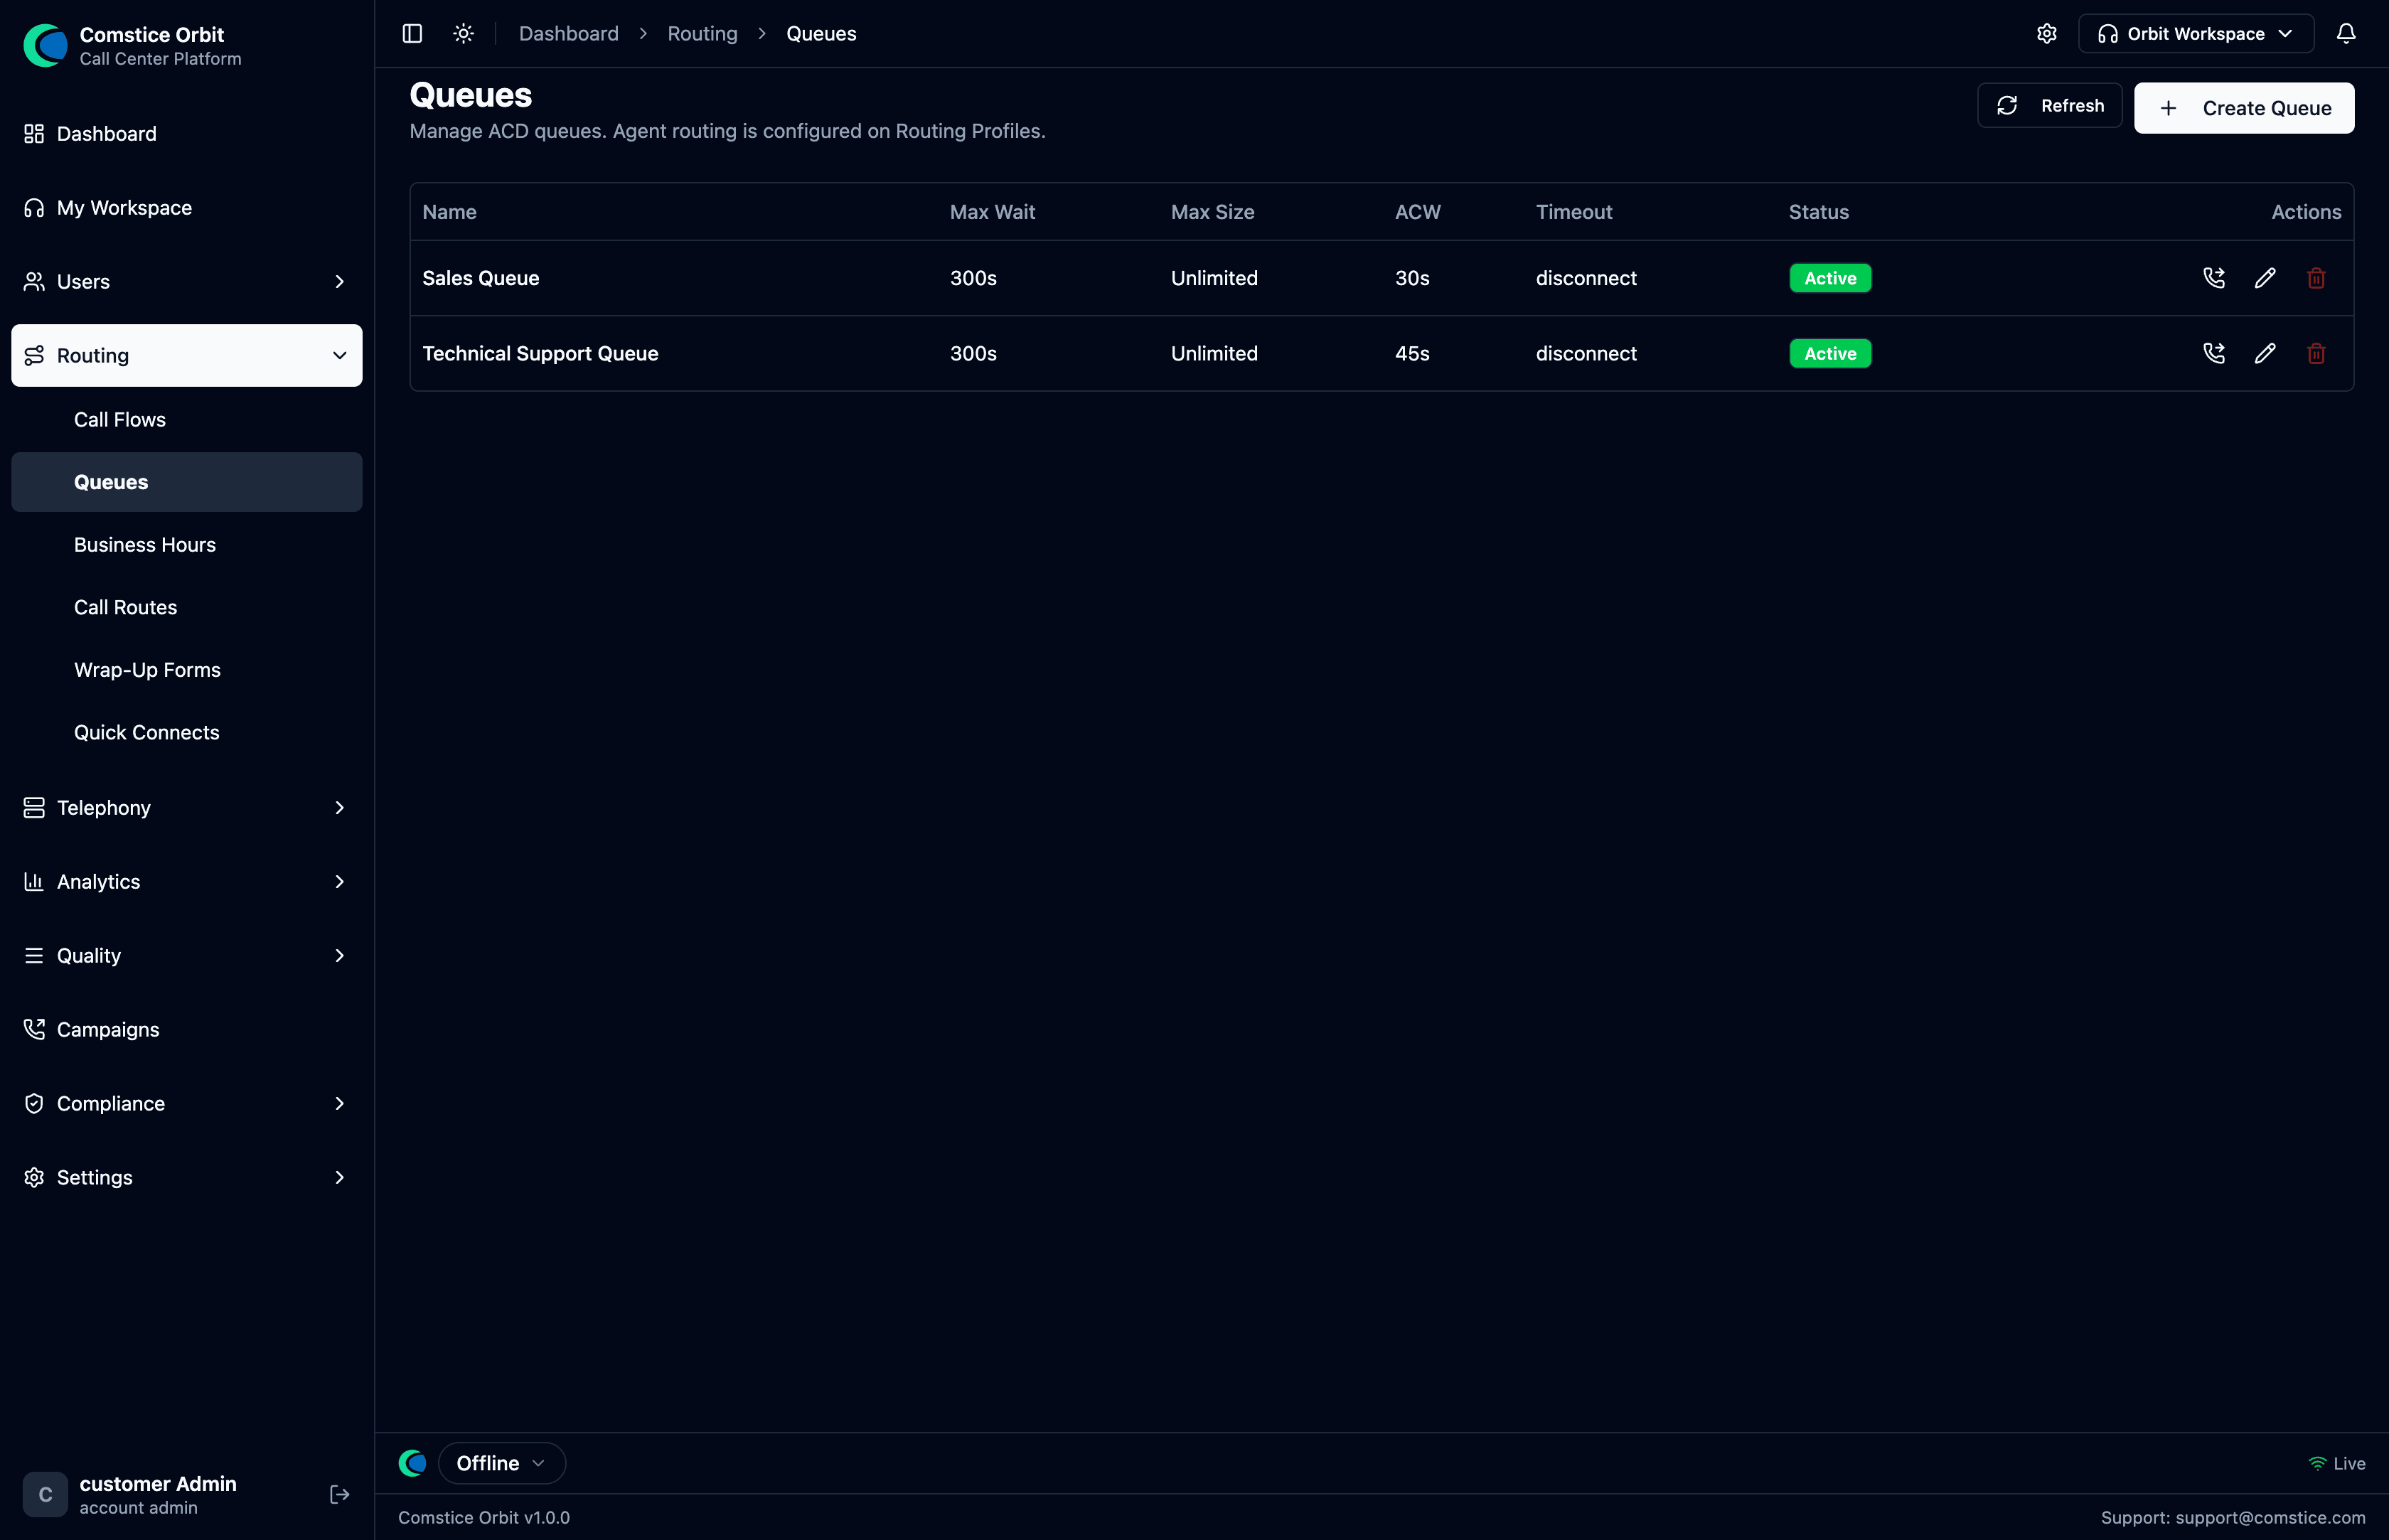The image size is (2389, 1540).
Task: Click the Telephony server icon
Action: pyautogui.click(x=34, y=808)
